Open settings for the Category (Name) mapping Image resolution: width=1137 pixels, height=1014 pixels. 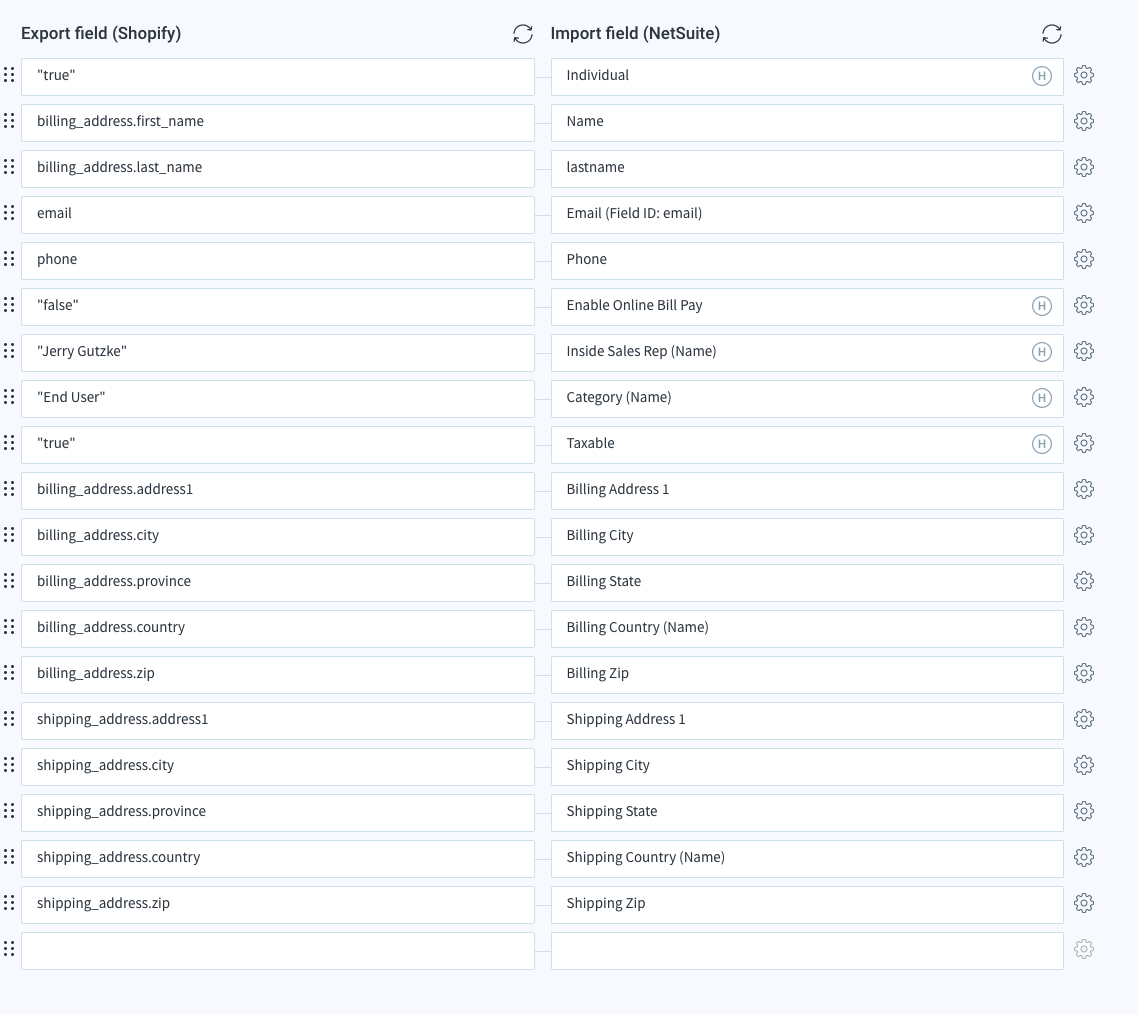point(1084,397)
